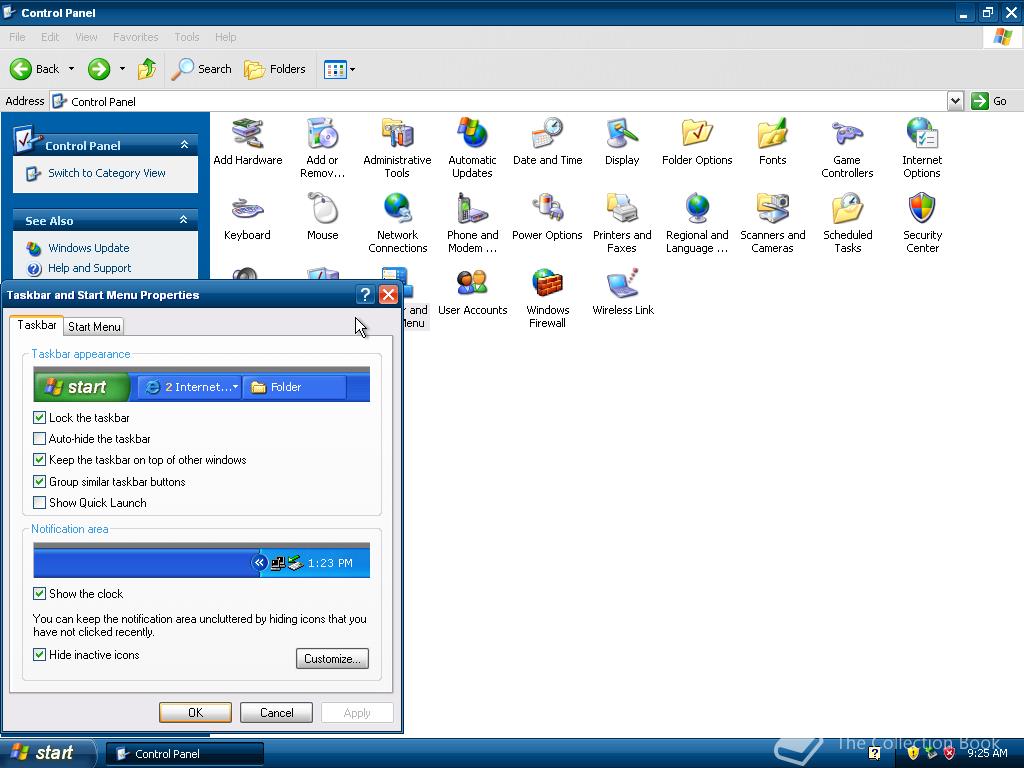Open Automatic Updates icon

click(x=472, y=148)
